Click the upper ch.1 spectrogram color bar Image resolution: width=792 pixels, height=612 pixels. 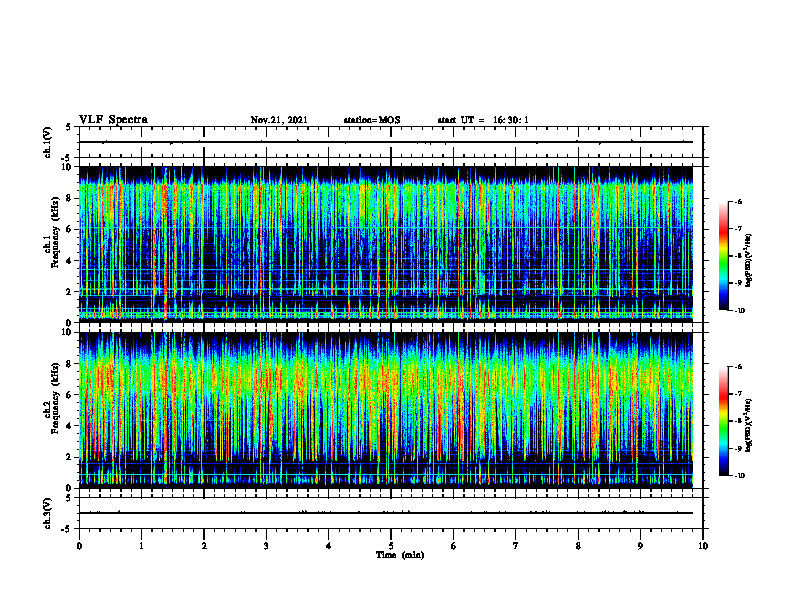724,256
